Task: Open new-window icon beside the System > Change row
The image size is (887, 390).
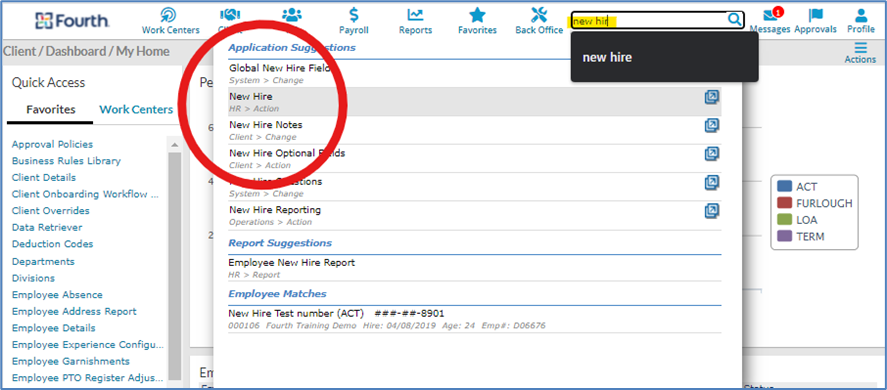Action: (x=712, y=183)
